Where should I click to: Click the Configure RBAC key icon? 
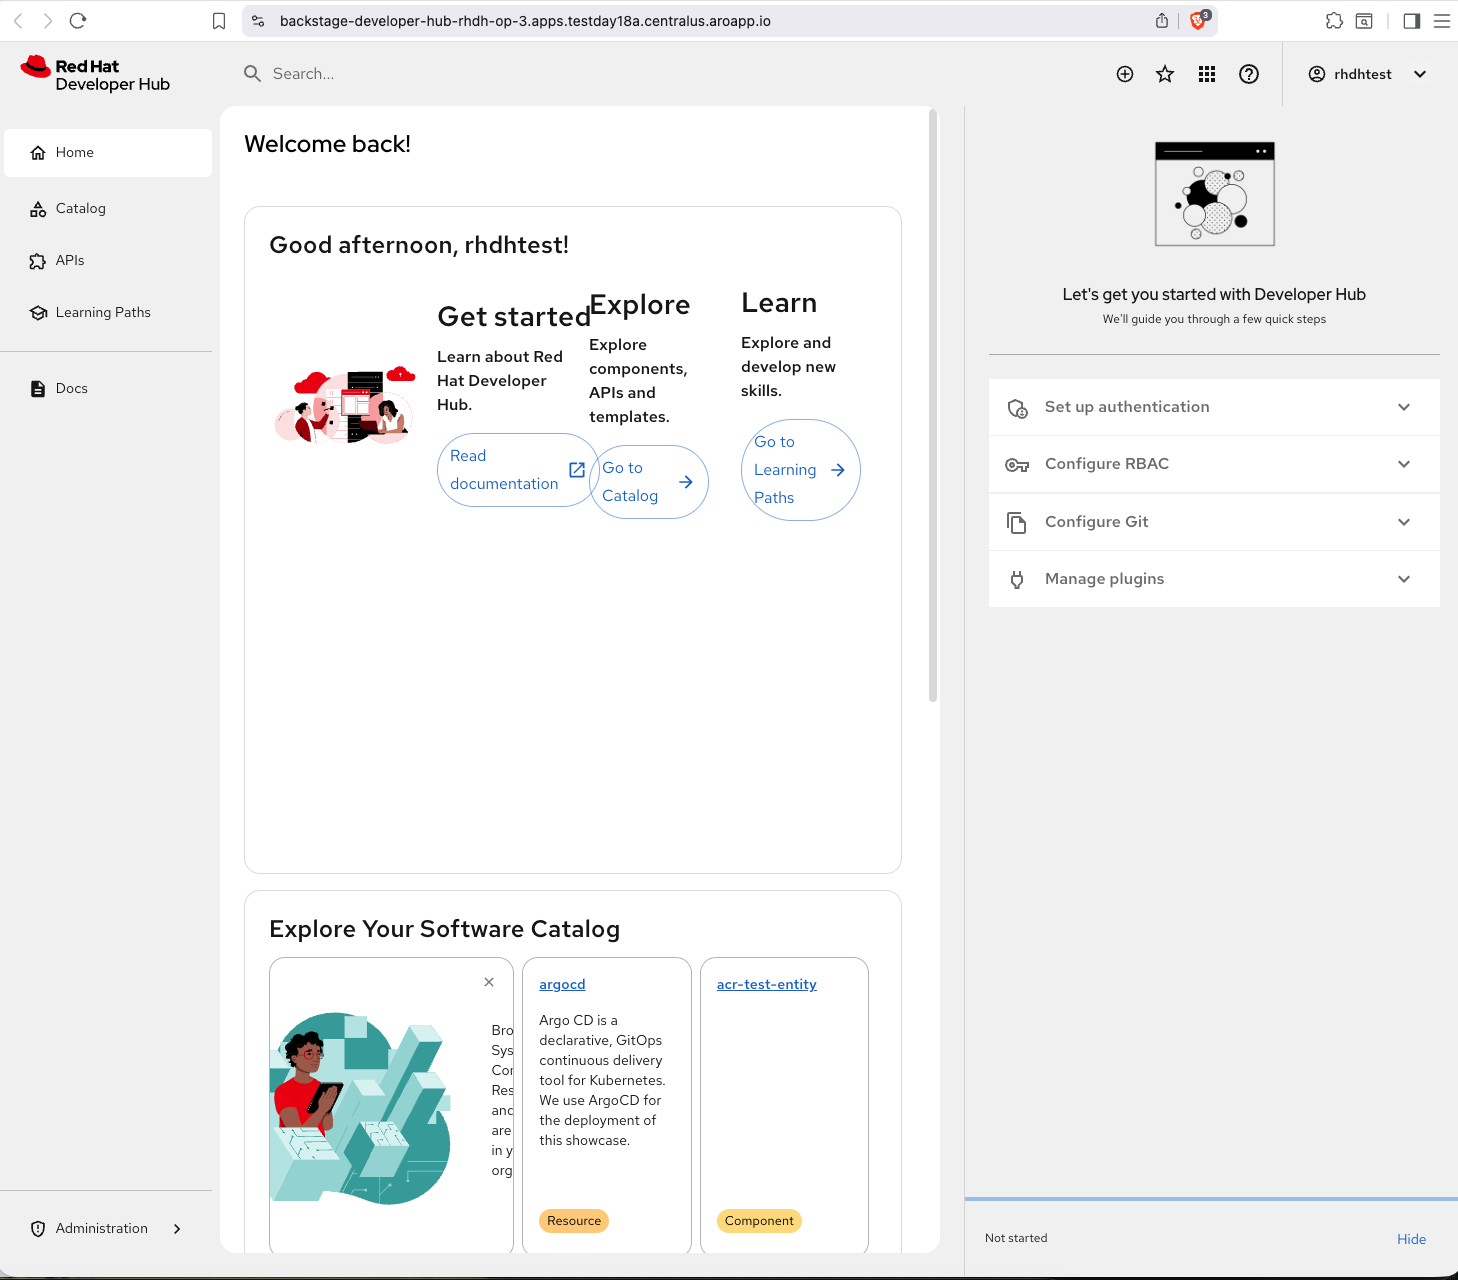1017,465
